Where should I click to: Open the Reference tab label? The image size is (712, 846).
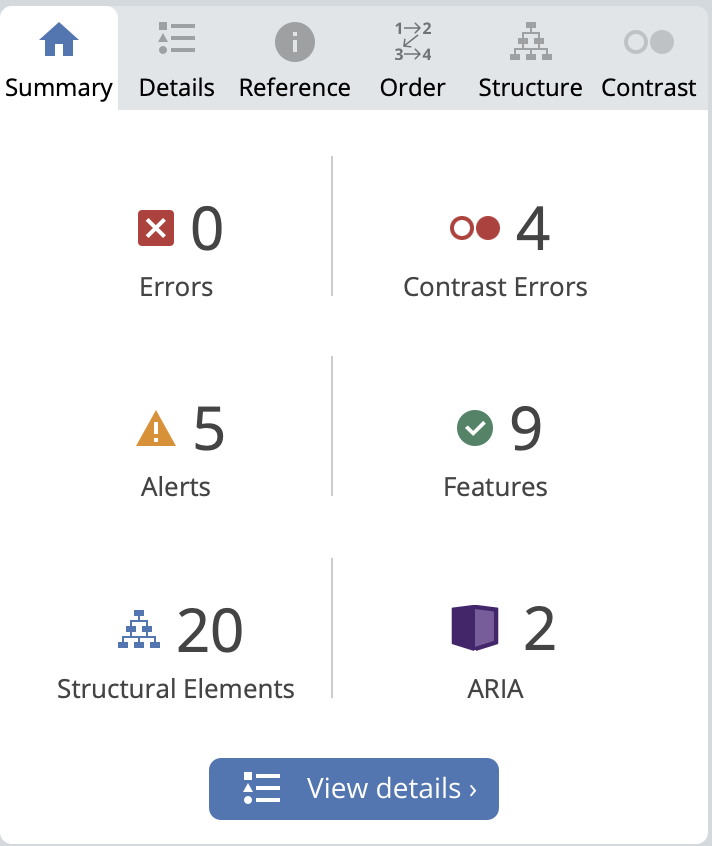tap(294, 88)
